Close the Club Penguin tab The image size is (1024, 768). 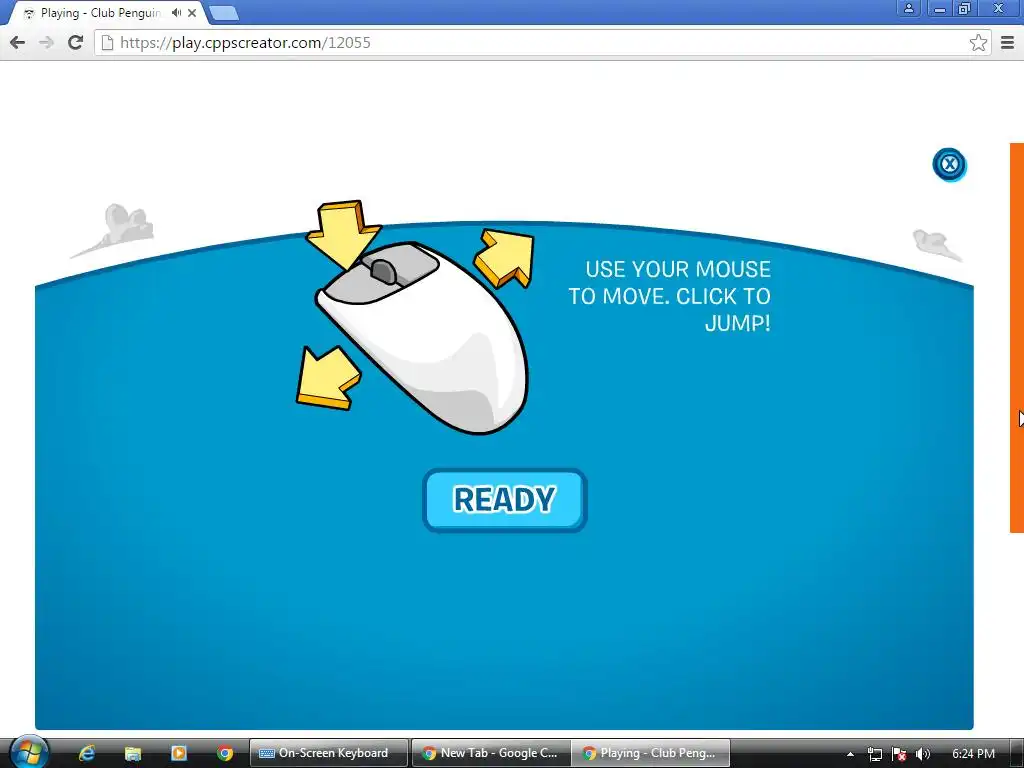192,13
